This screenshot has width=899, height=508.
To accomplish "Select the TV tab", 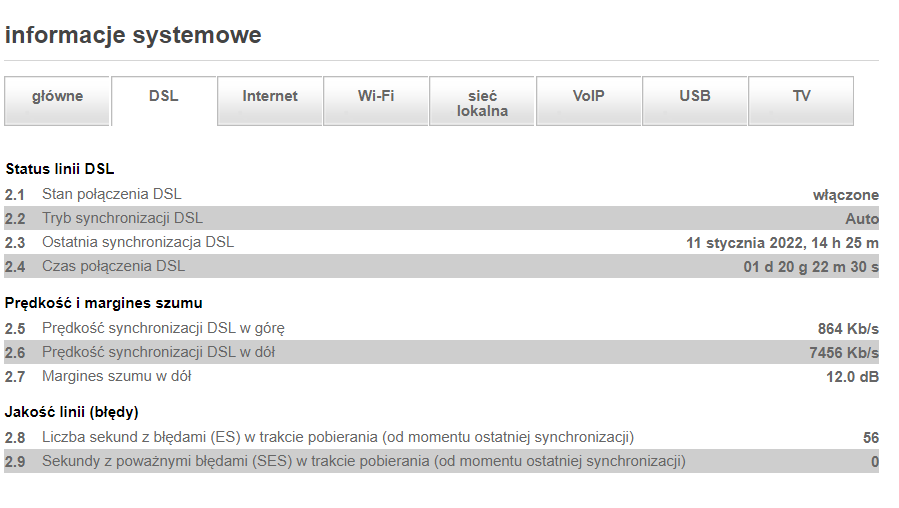I will click(x=801, y=97).
